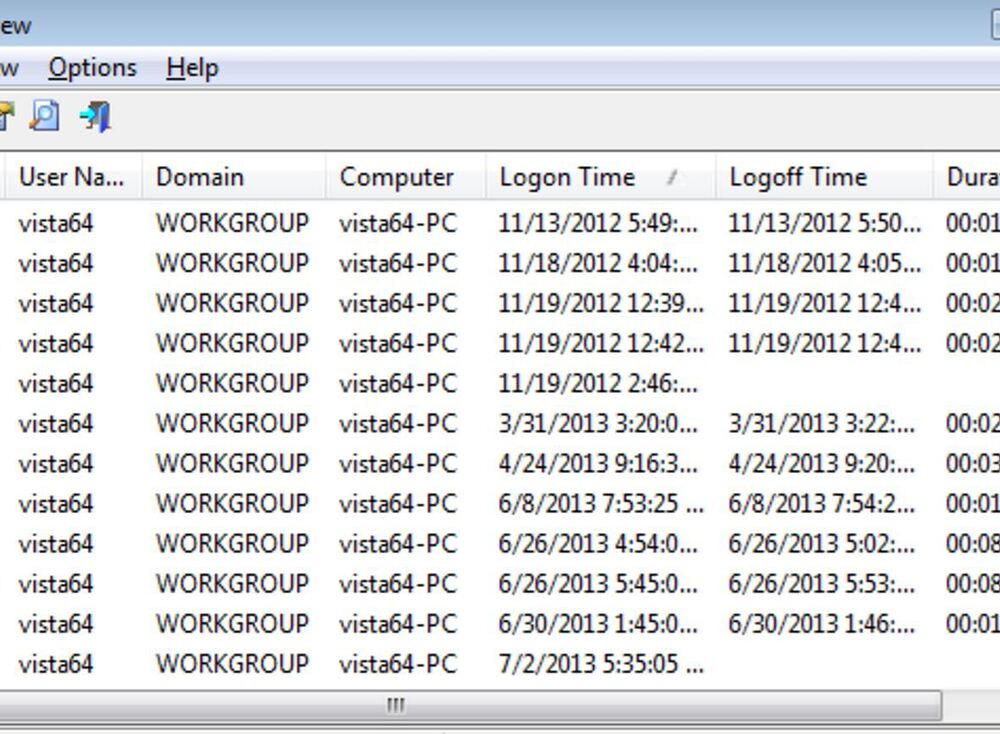1000x734 pixels.
Task: Open the Options menu
Action: 92,68
